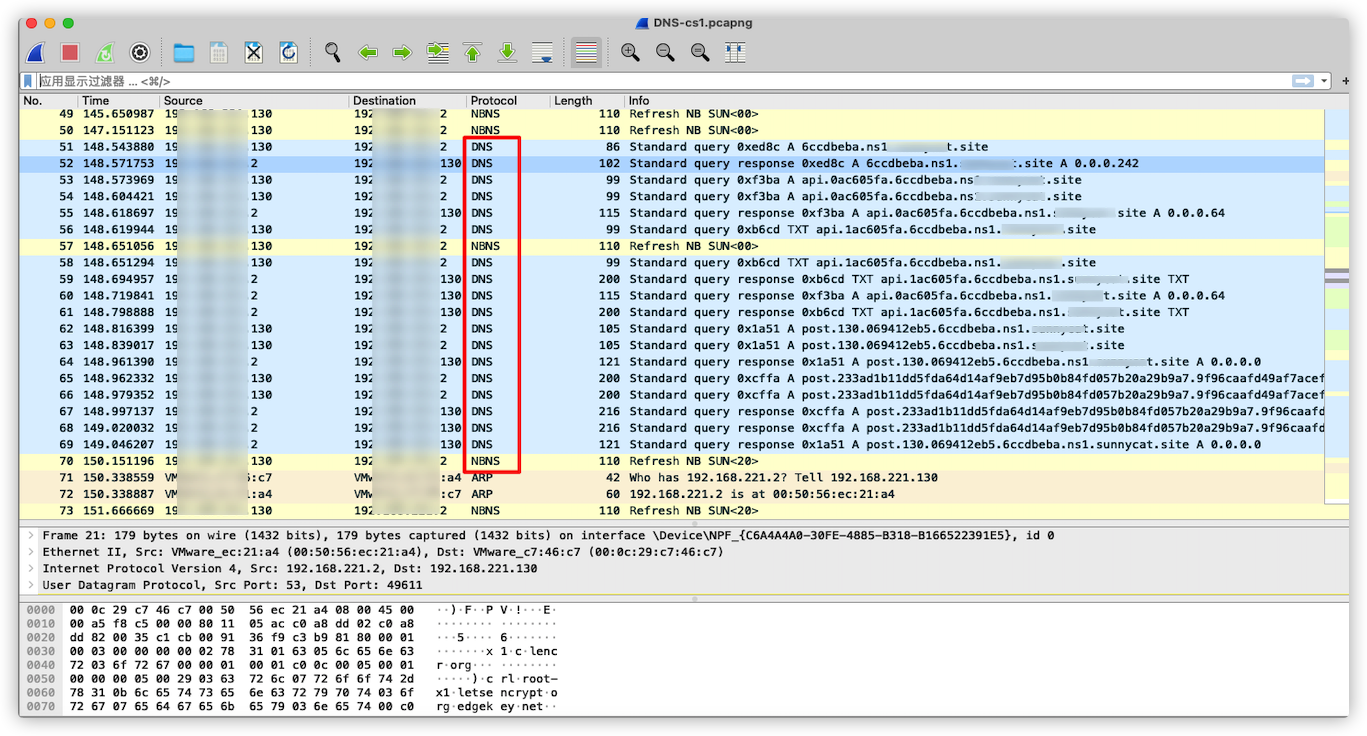Toggle packet list colorization
The image size is (1367, 736).
click(586, 52)
